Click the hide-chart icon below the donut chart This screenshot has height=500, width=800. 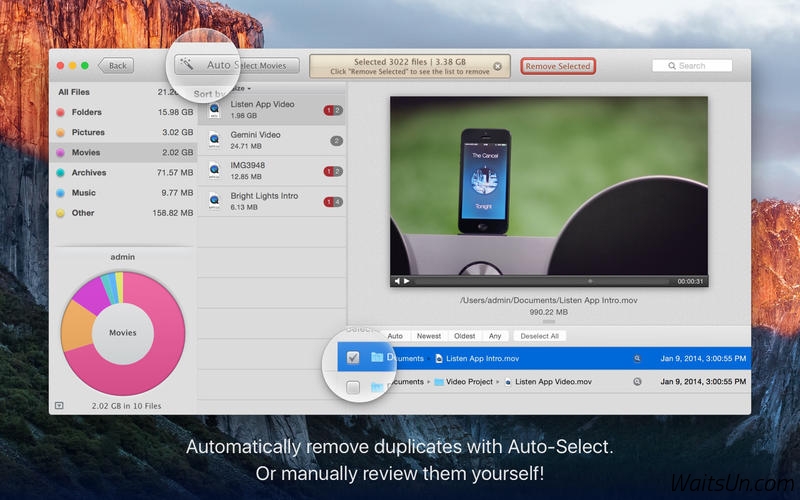pyautogui.click(x=59, y=406)
